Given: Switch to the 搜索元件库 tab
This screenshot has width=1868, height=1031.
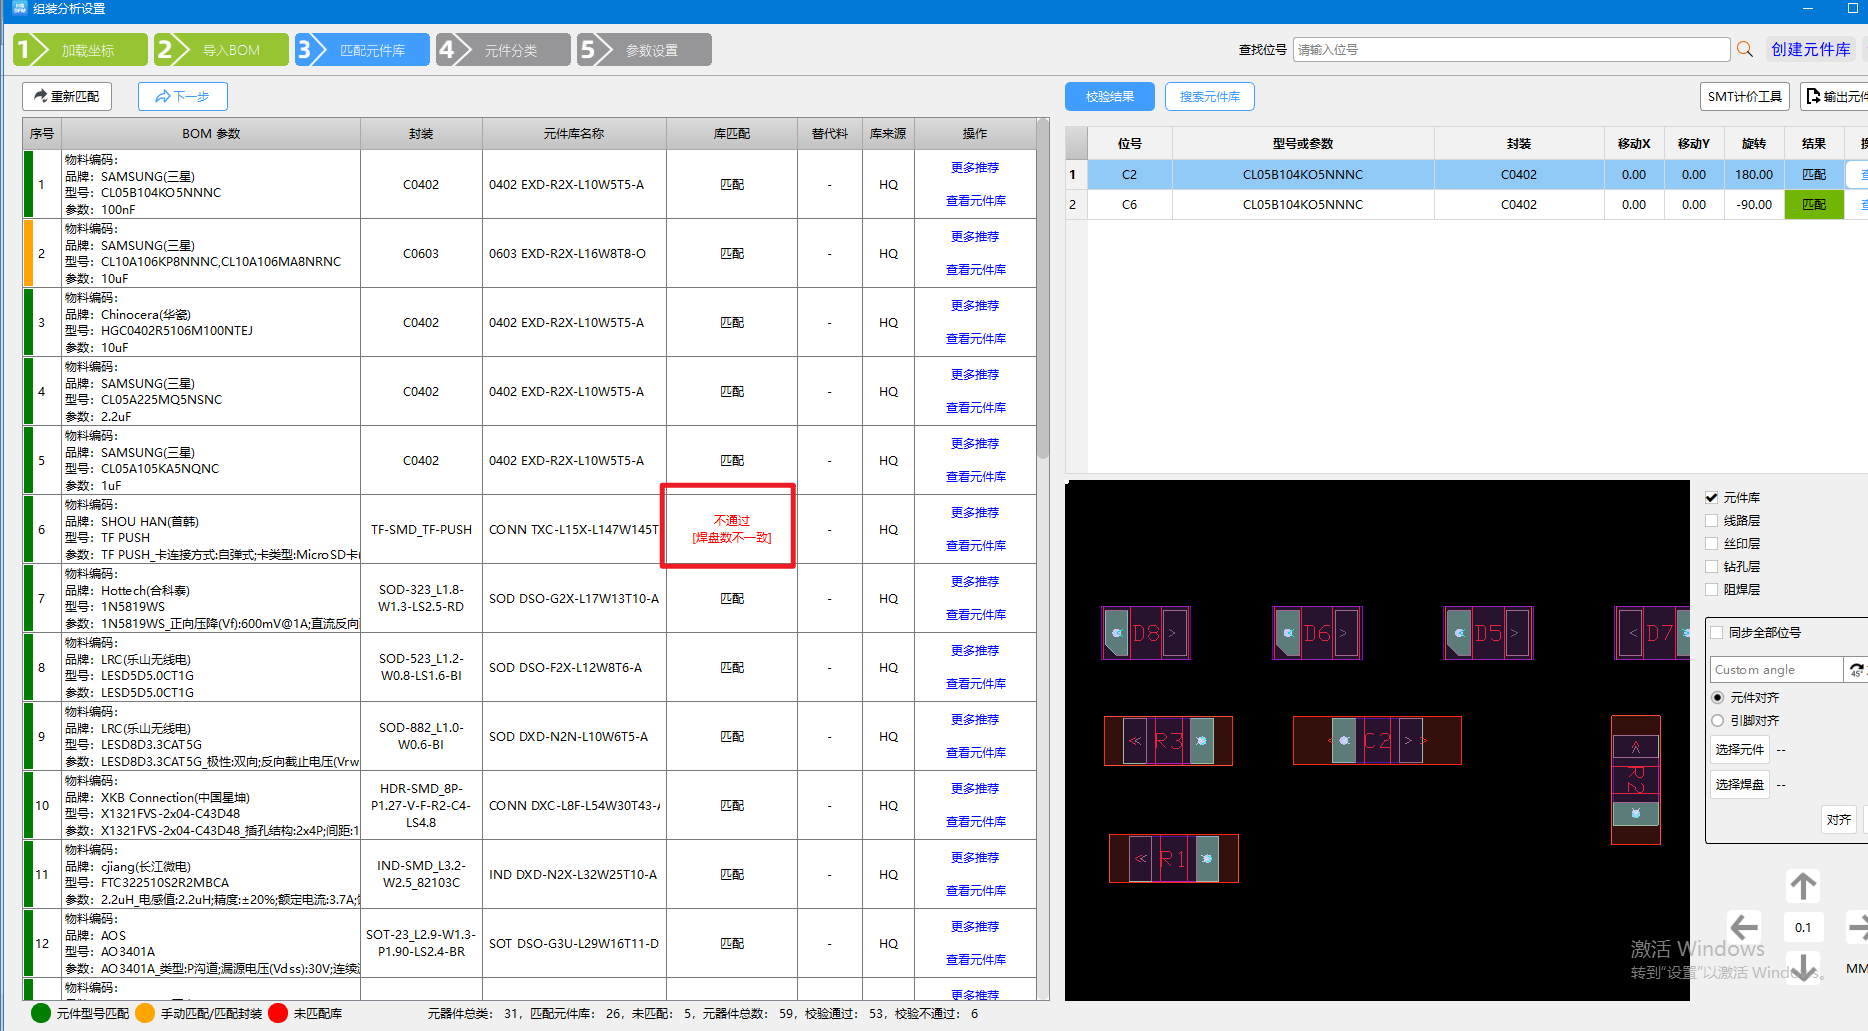Looking at the screenshot, I should point(1209,97).
